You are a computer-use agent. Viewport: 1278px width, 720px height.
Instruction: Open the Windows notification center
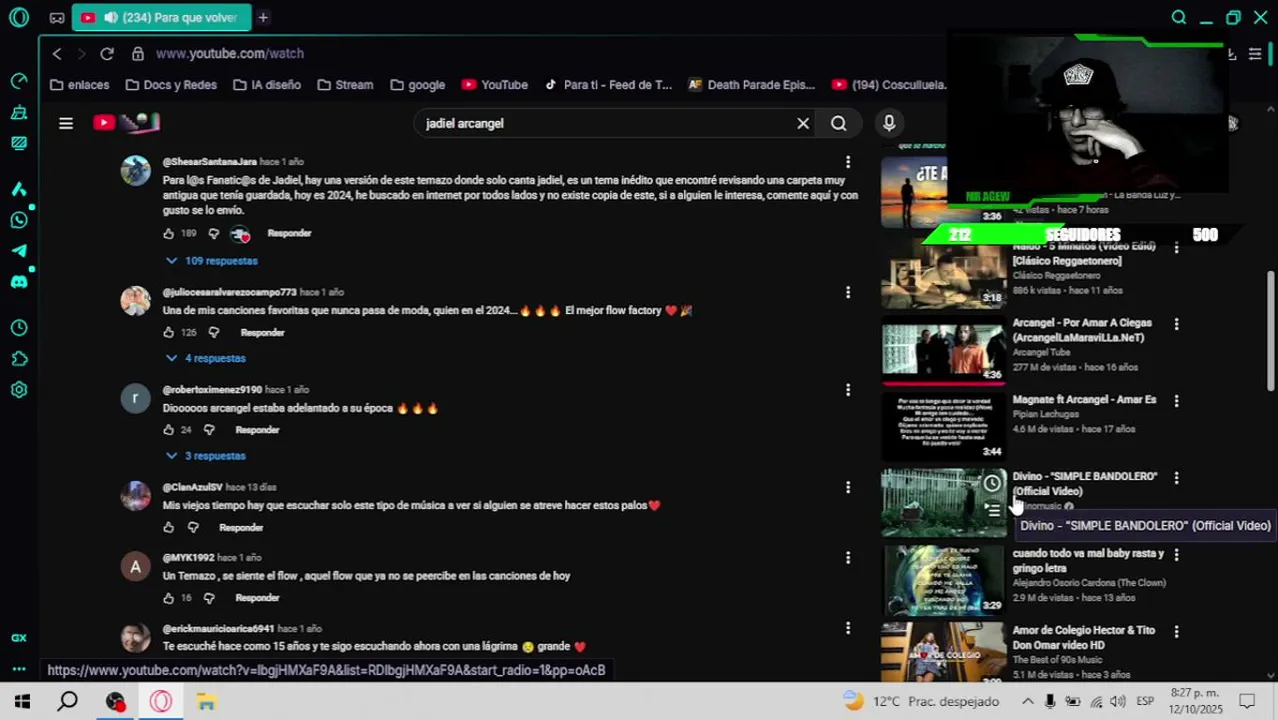click(x=1247, y=702)
